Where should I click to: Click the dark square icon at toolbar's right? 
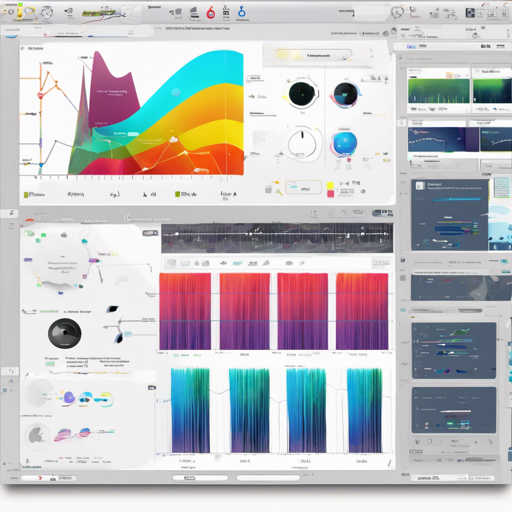[470, 13]
